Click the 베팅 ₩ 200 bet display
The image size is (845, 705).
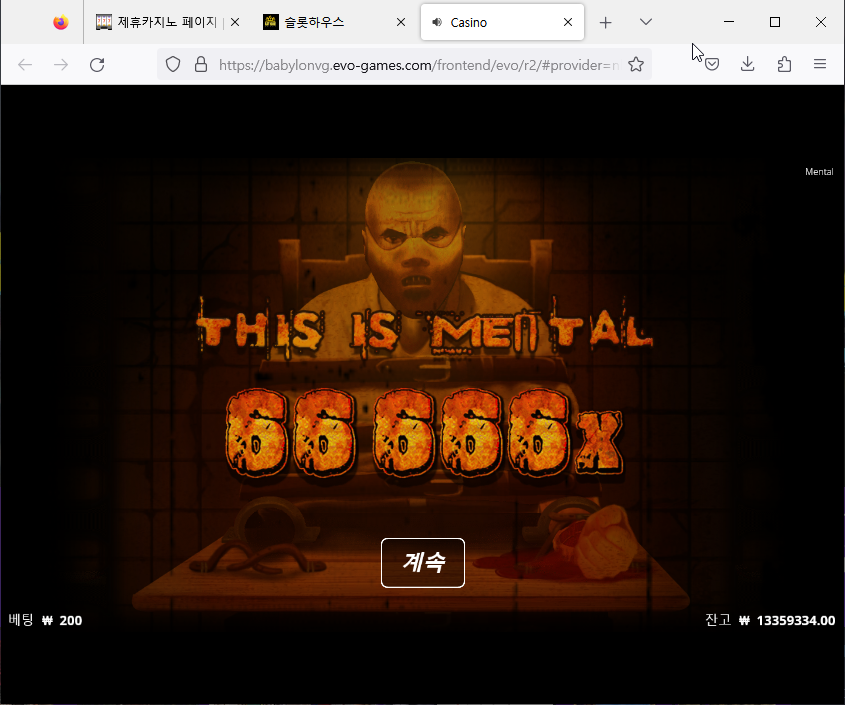click(45, 620)
